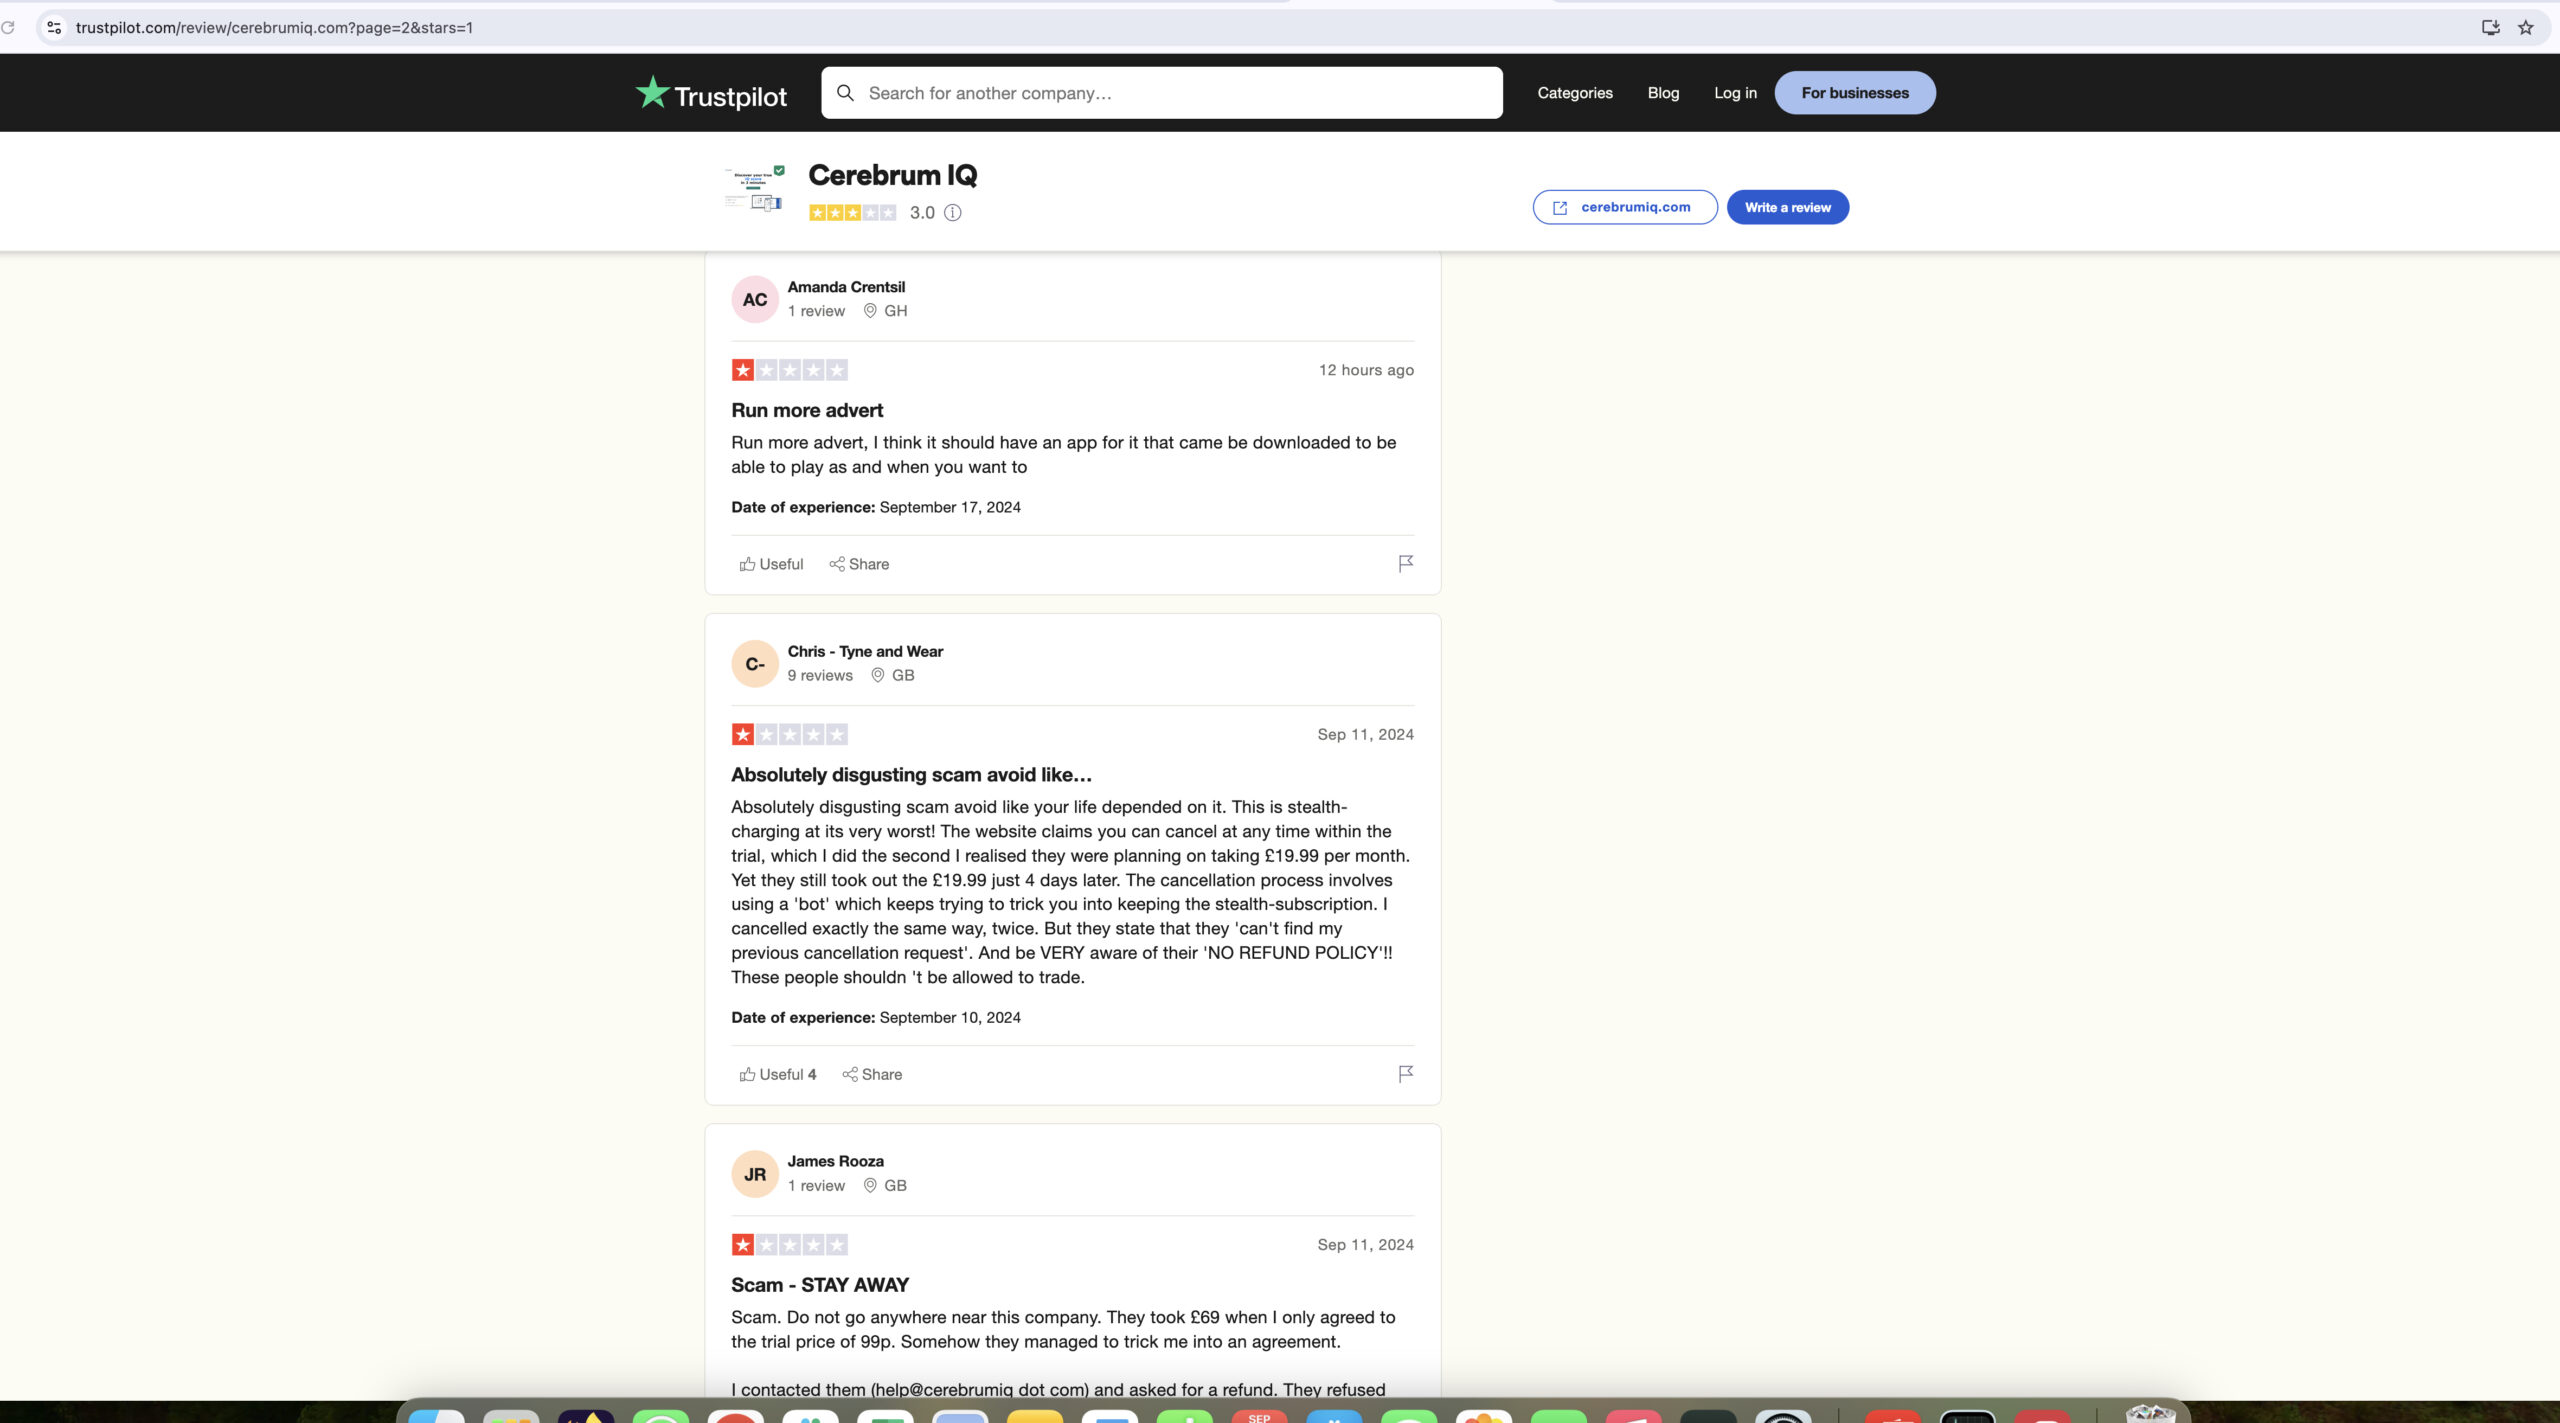Viewport: 2560px width, 1423px height.
Task: Open the Blog link
Action: click(1663, 93)
